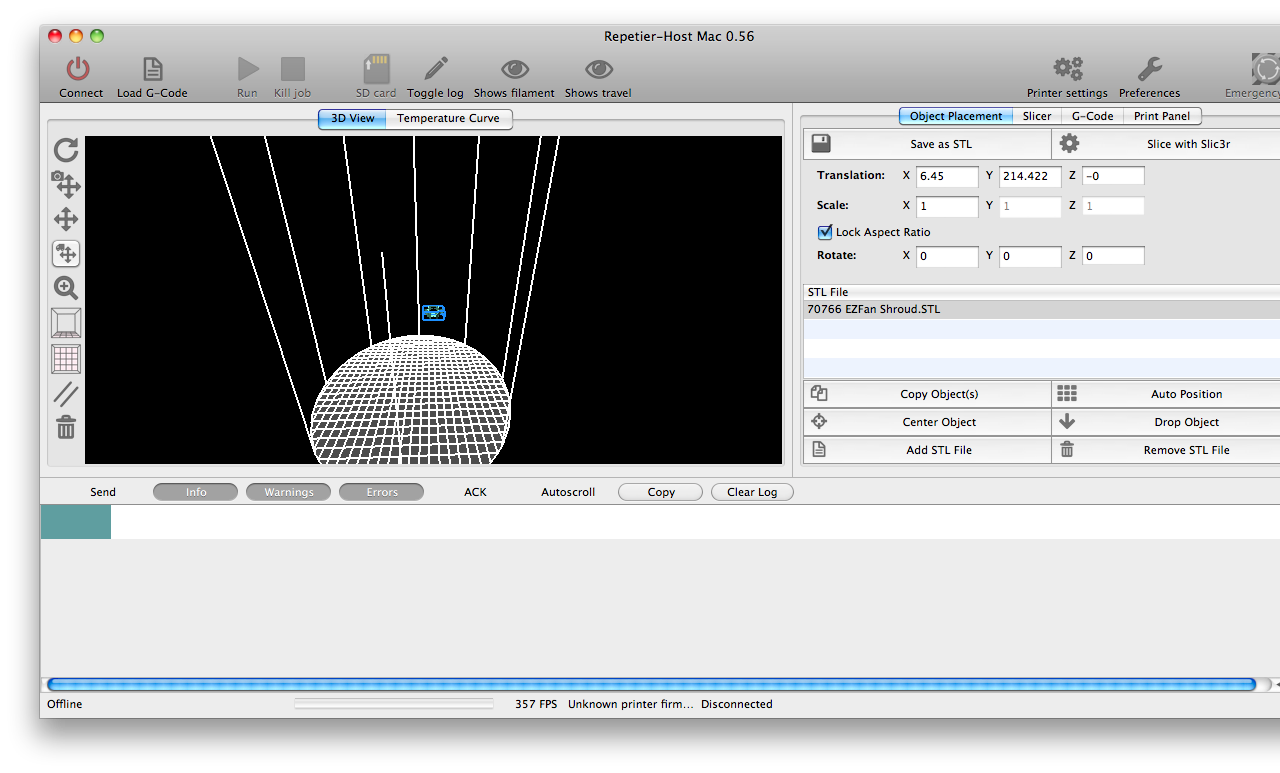The image size is (1280, 773).
Task: Open Load G-Code from toolbar
Action: [x=152, y=69]
